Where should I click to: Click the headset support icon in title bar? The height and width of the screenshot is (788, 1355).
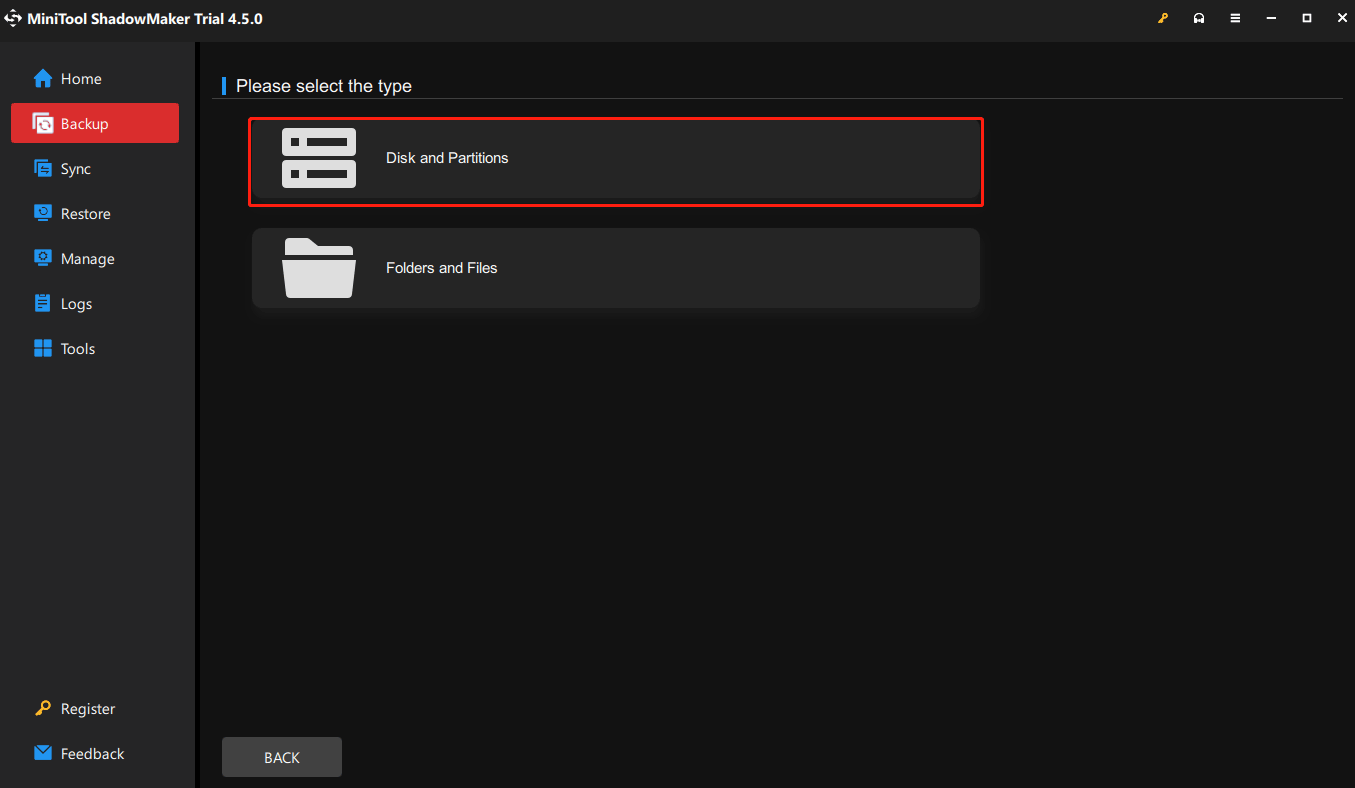[x=1199, y=19]
